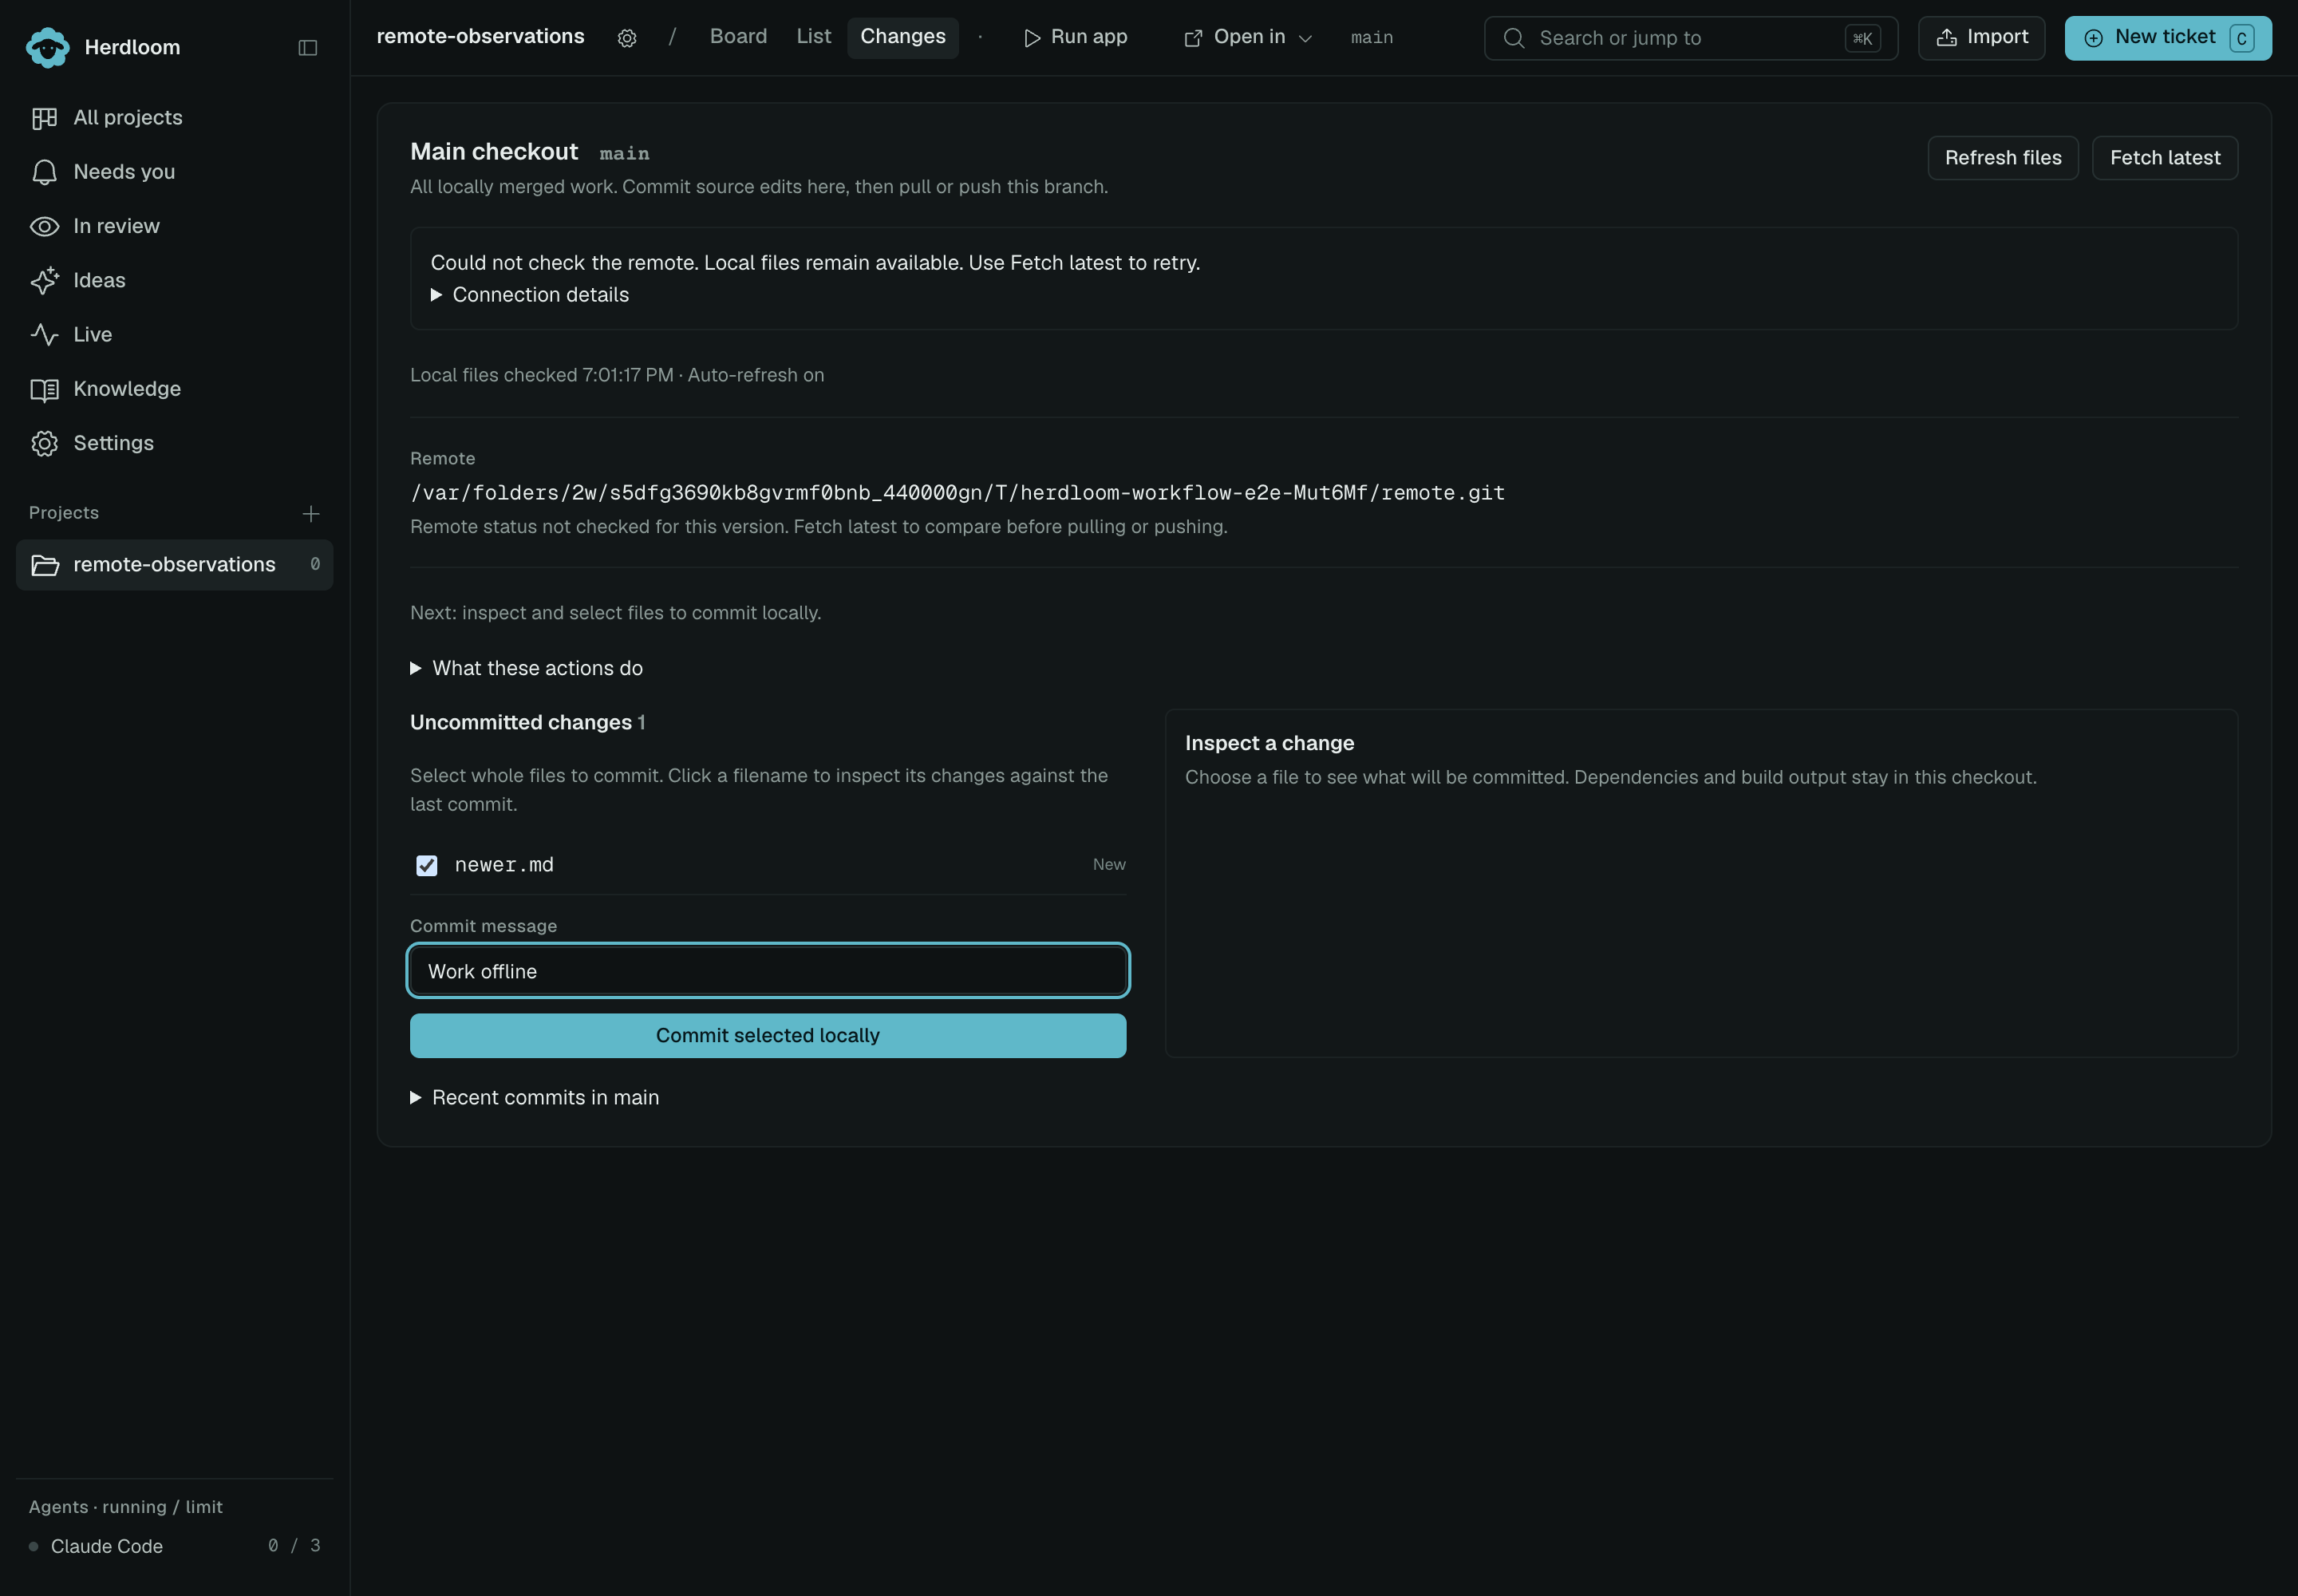This screenshot has width=2298, height=1596.
Task: Click Run app label
Action: (x=1088, y=37)
